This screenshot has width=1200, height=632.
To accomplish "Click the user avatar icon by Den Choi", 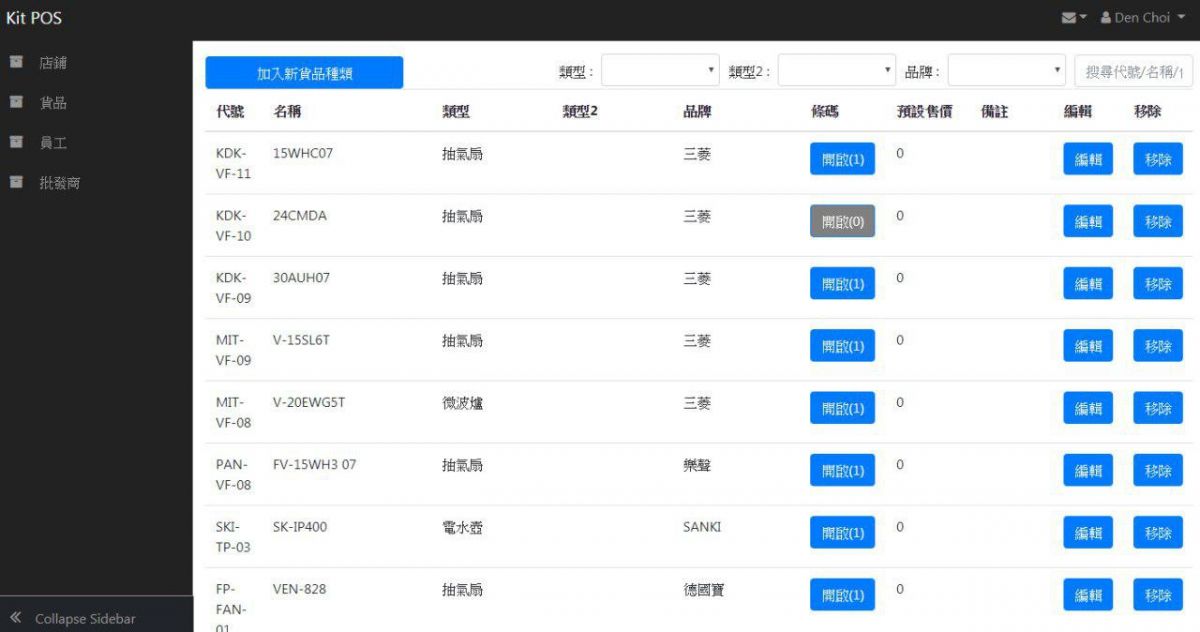I will point(1106,18).
